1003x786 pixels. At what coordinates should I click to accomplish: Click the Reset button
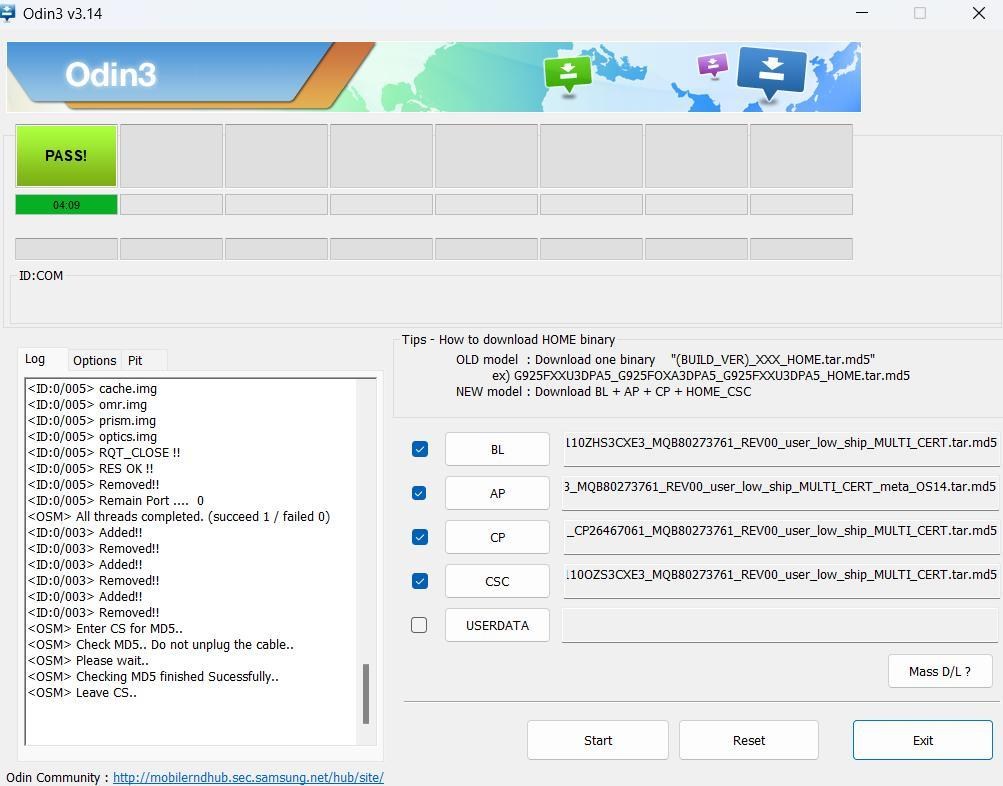(x=748, y=740)
